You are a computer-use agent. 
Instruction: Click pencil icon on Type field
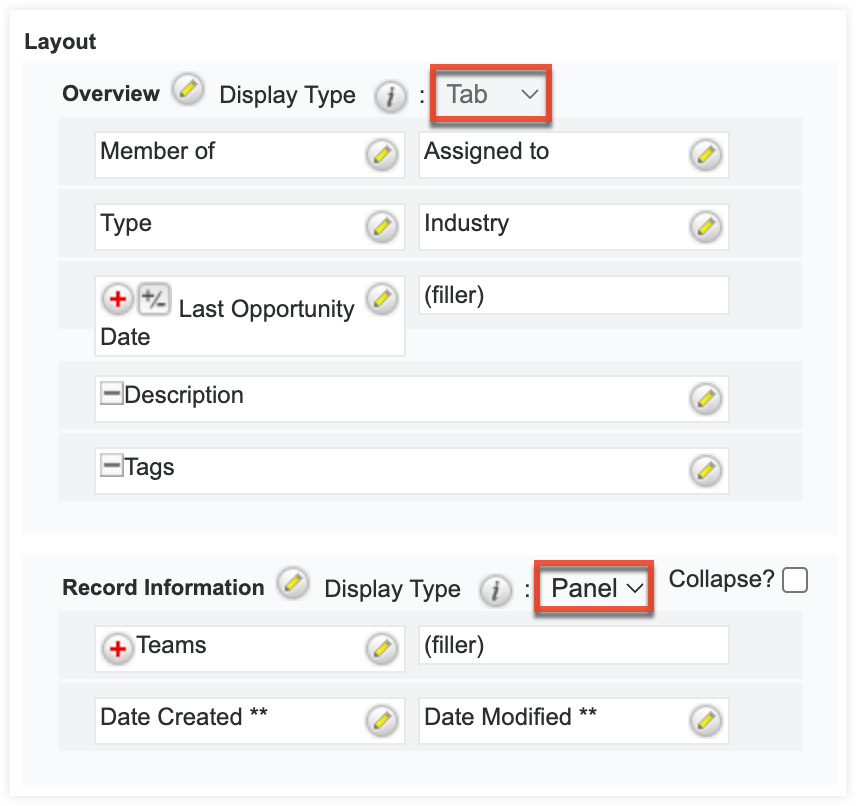[x=382, y=227]
